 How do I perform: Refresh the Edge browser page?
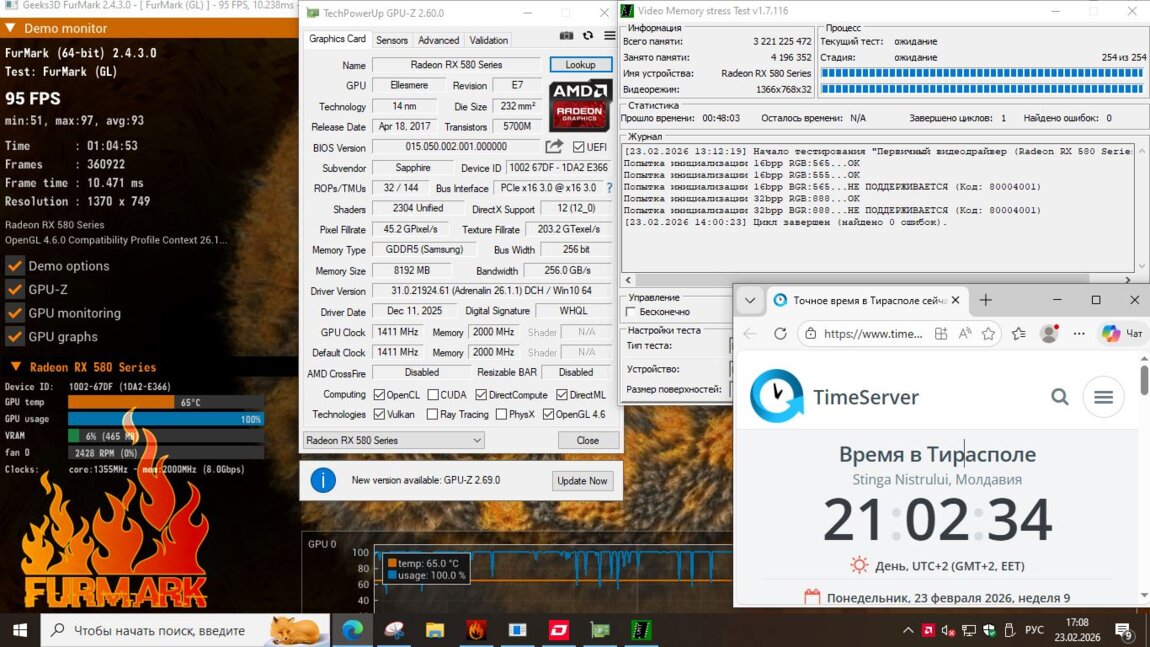tap(780, 334)
